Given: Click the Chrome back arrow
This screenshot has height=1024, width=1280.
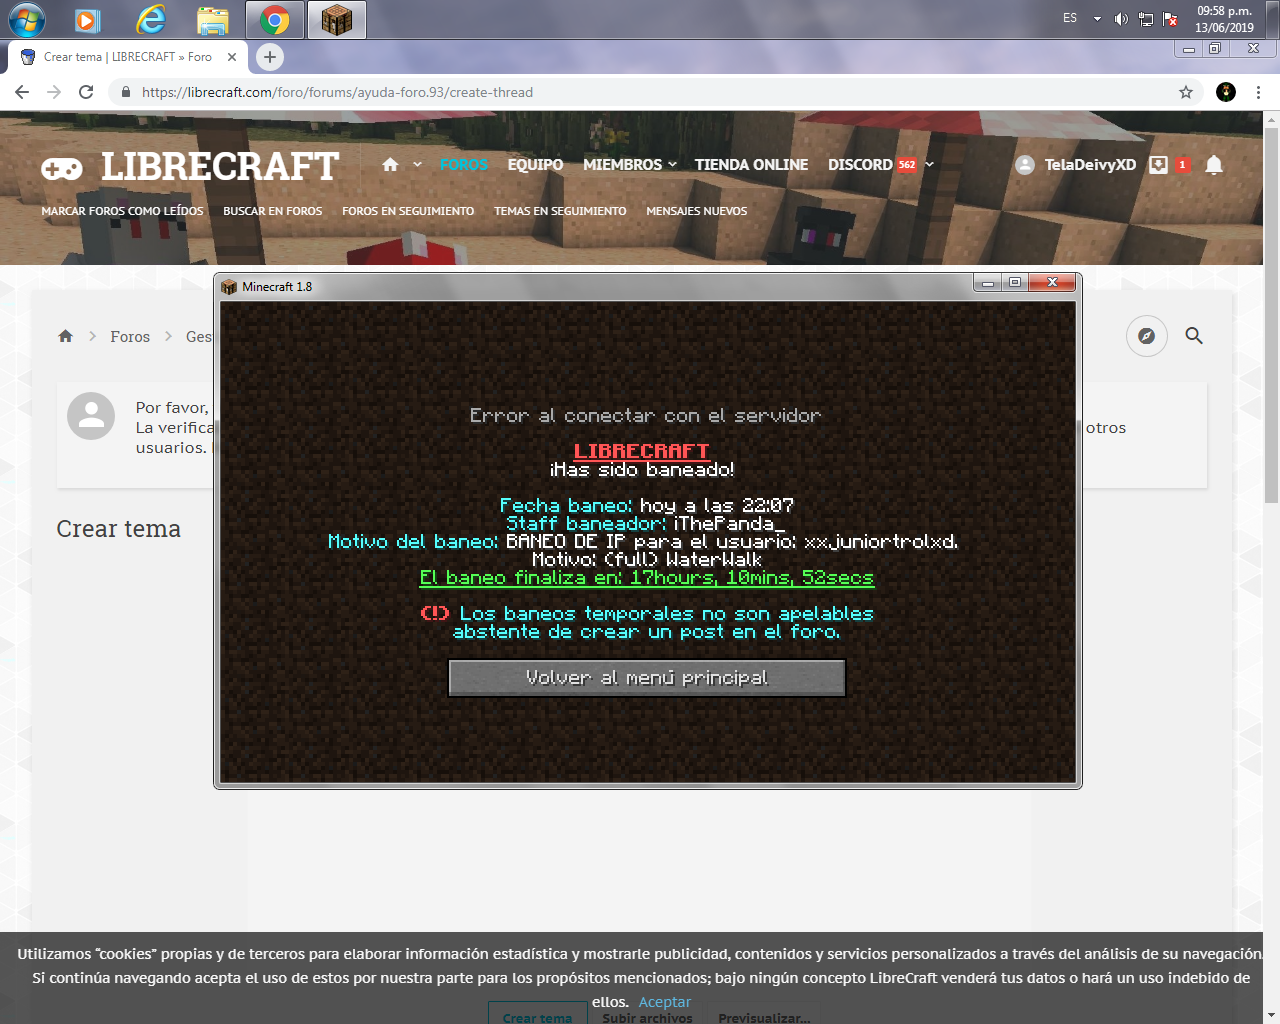Looking at the screenshot, I should [22, 92].
